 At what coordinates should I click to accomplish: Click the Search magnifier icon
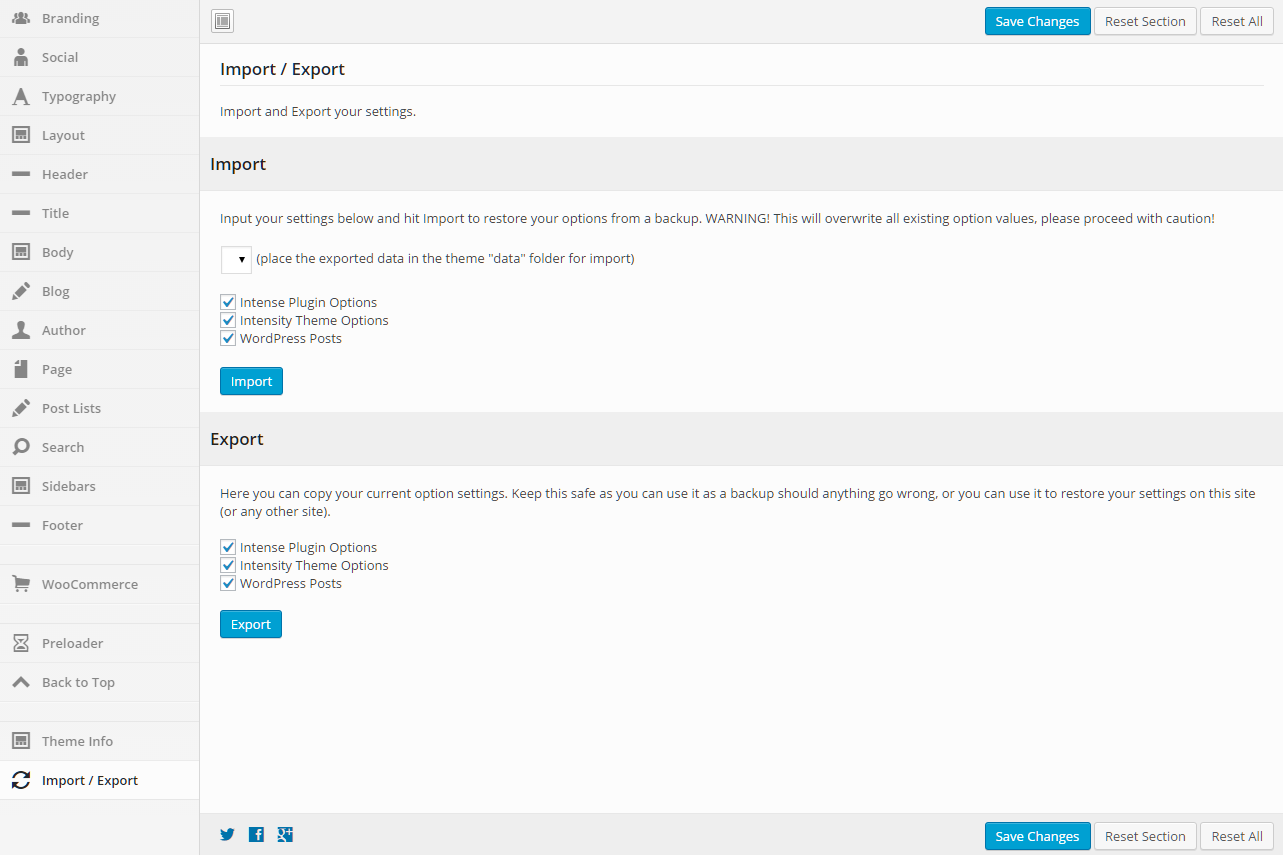(x=21, y=447)
